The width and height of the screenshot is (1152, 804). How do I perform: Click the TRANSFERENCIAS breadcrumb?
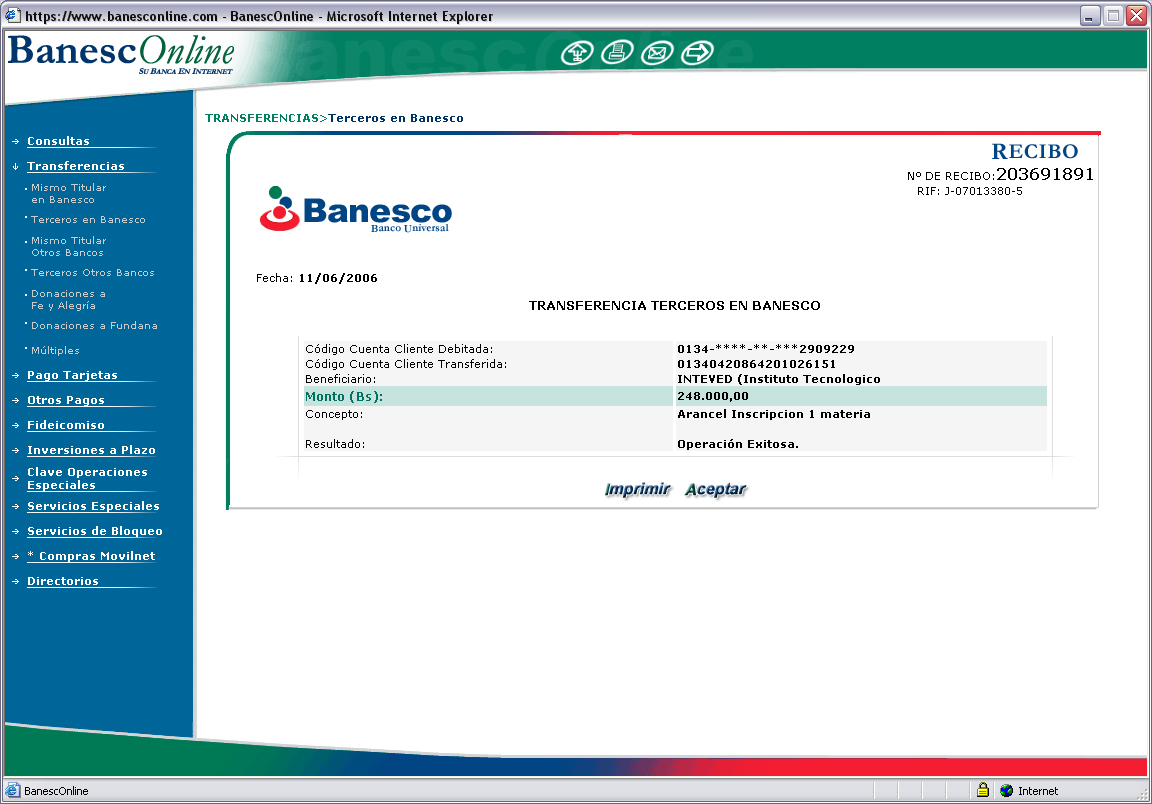(262, 118)
